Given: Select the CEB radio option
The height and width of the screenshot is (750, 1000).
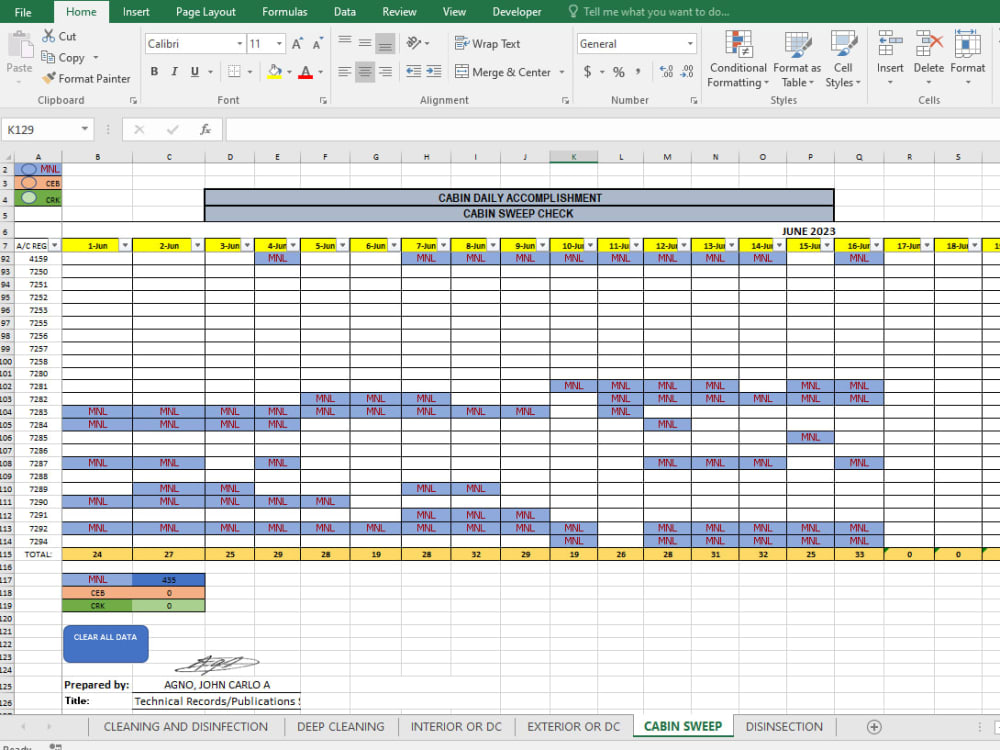Looking at the screenshot, I should pyautogui.click(x=29, y=183).
